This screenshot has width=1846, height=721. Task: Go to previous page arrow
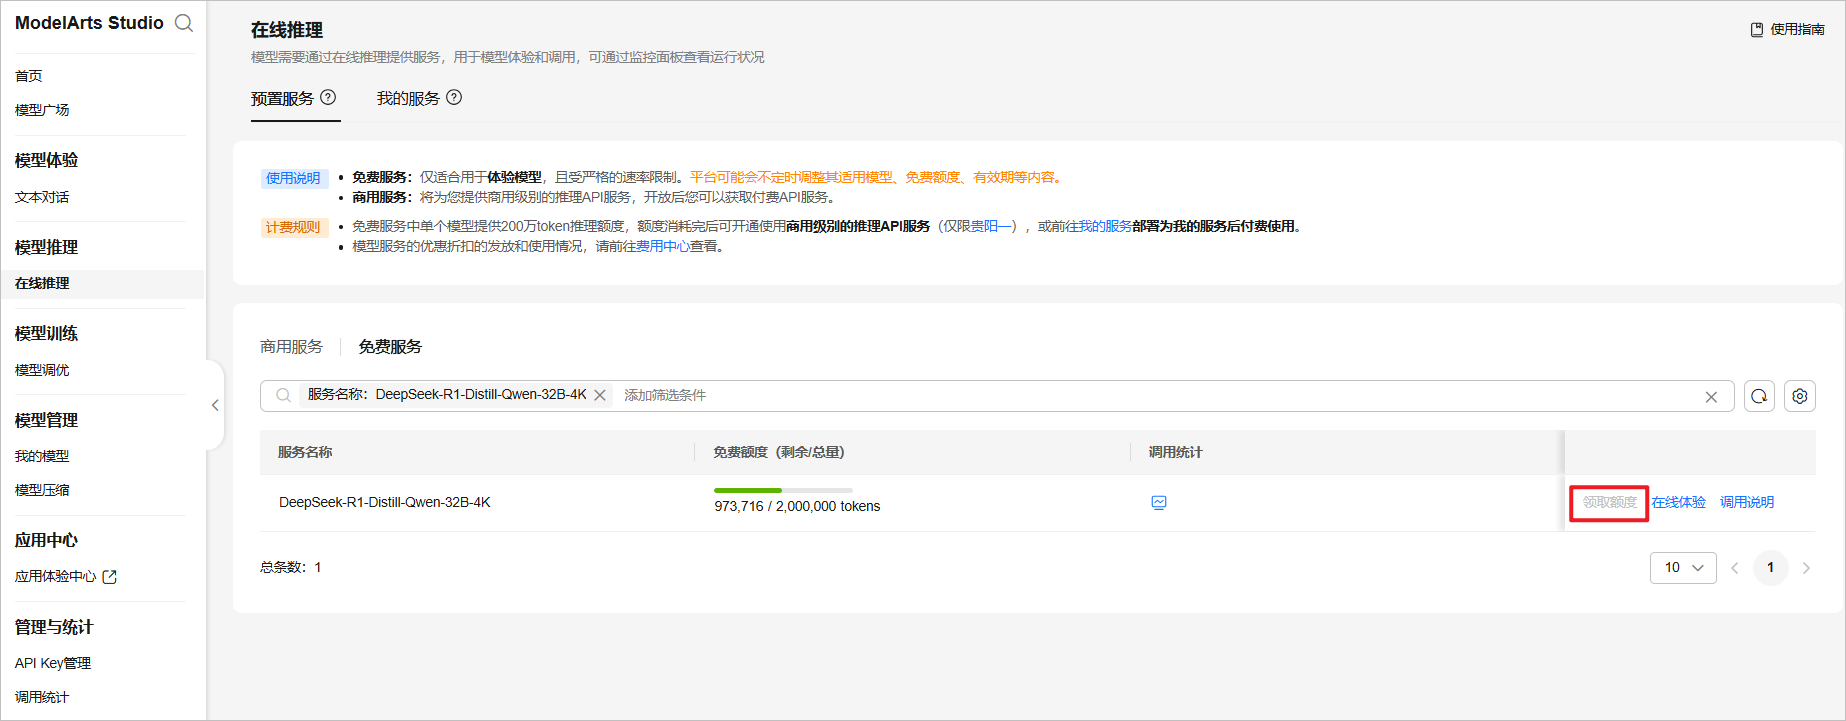1735,568
